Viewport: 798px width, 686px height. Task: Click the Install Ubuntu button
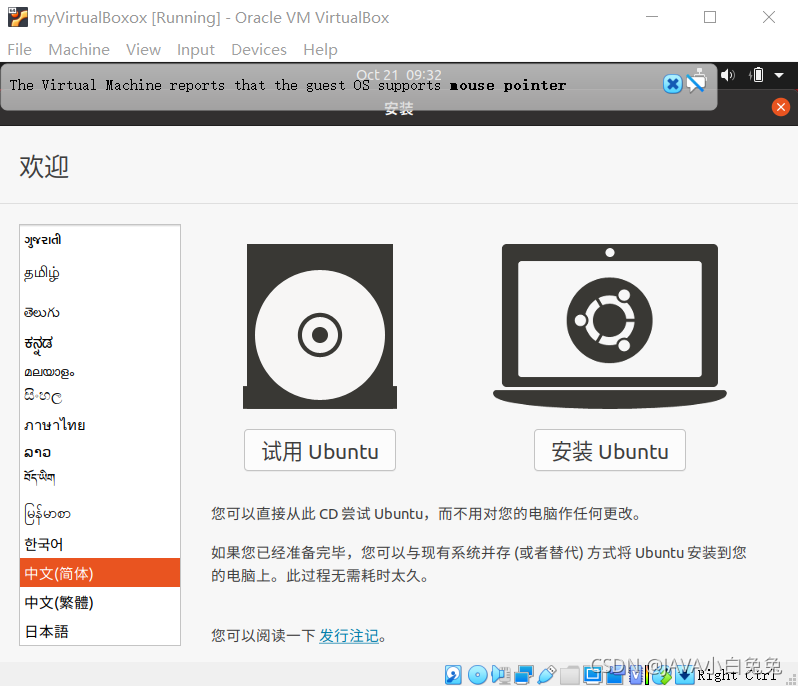[x=610, y=450]
